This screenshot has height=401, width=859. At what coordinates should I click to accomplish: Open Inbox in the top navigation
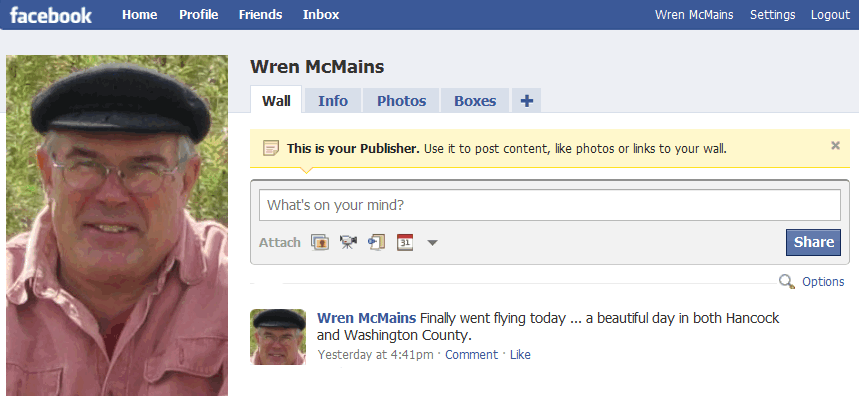pyautogui.click(x=321, y=15)
